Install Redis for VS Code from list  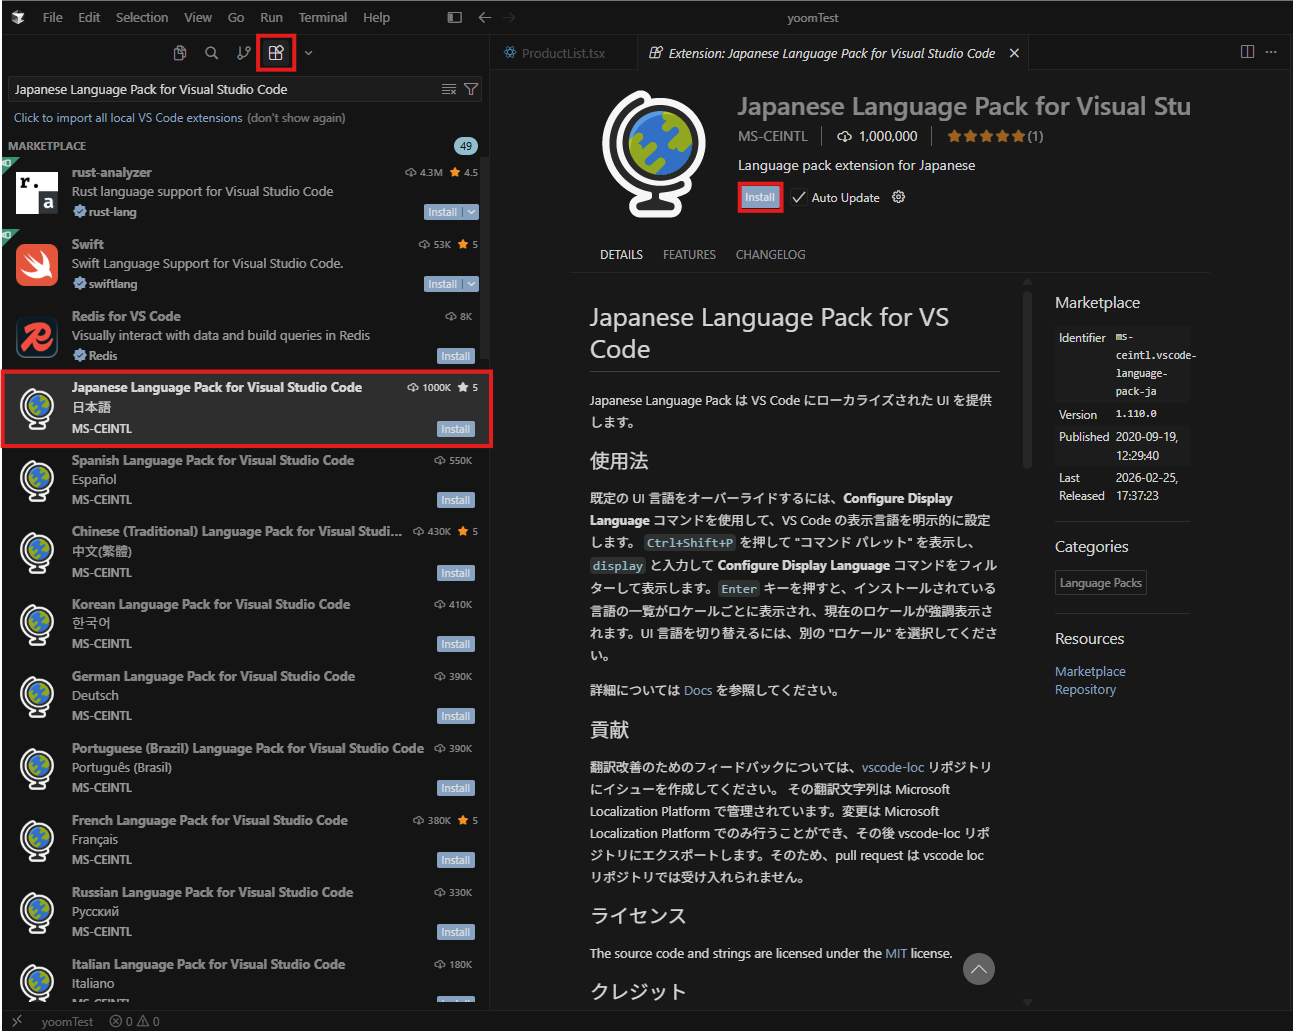456,356
